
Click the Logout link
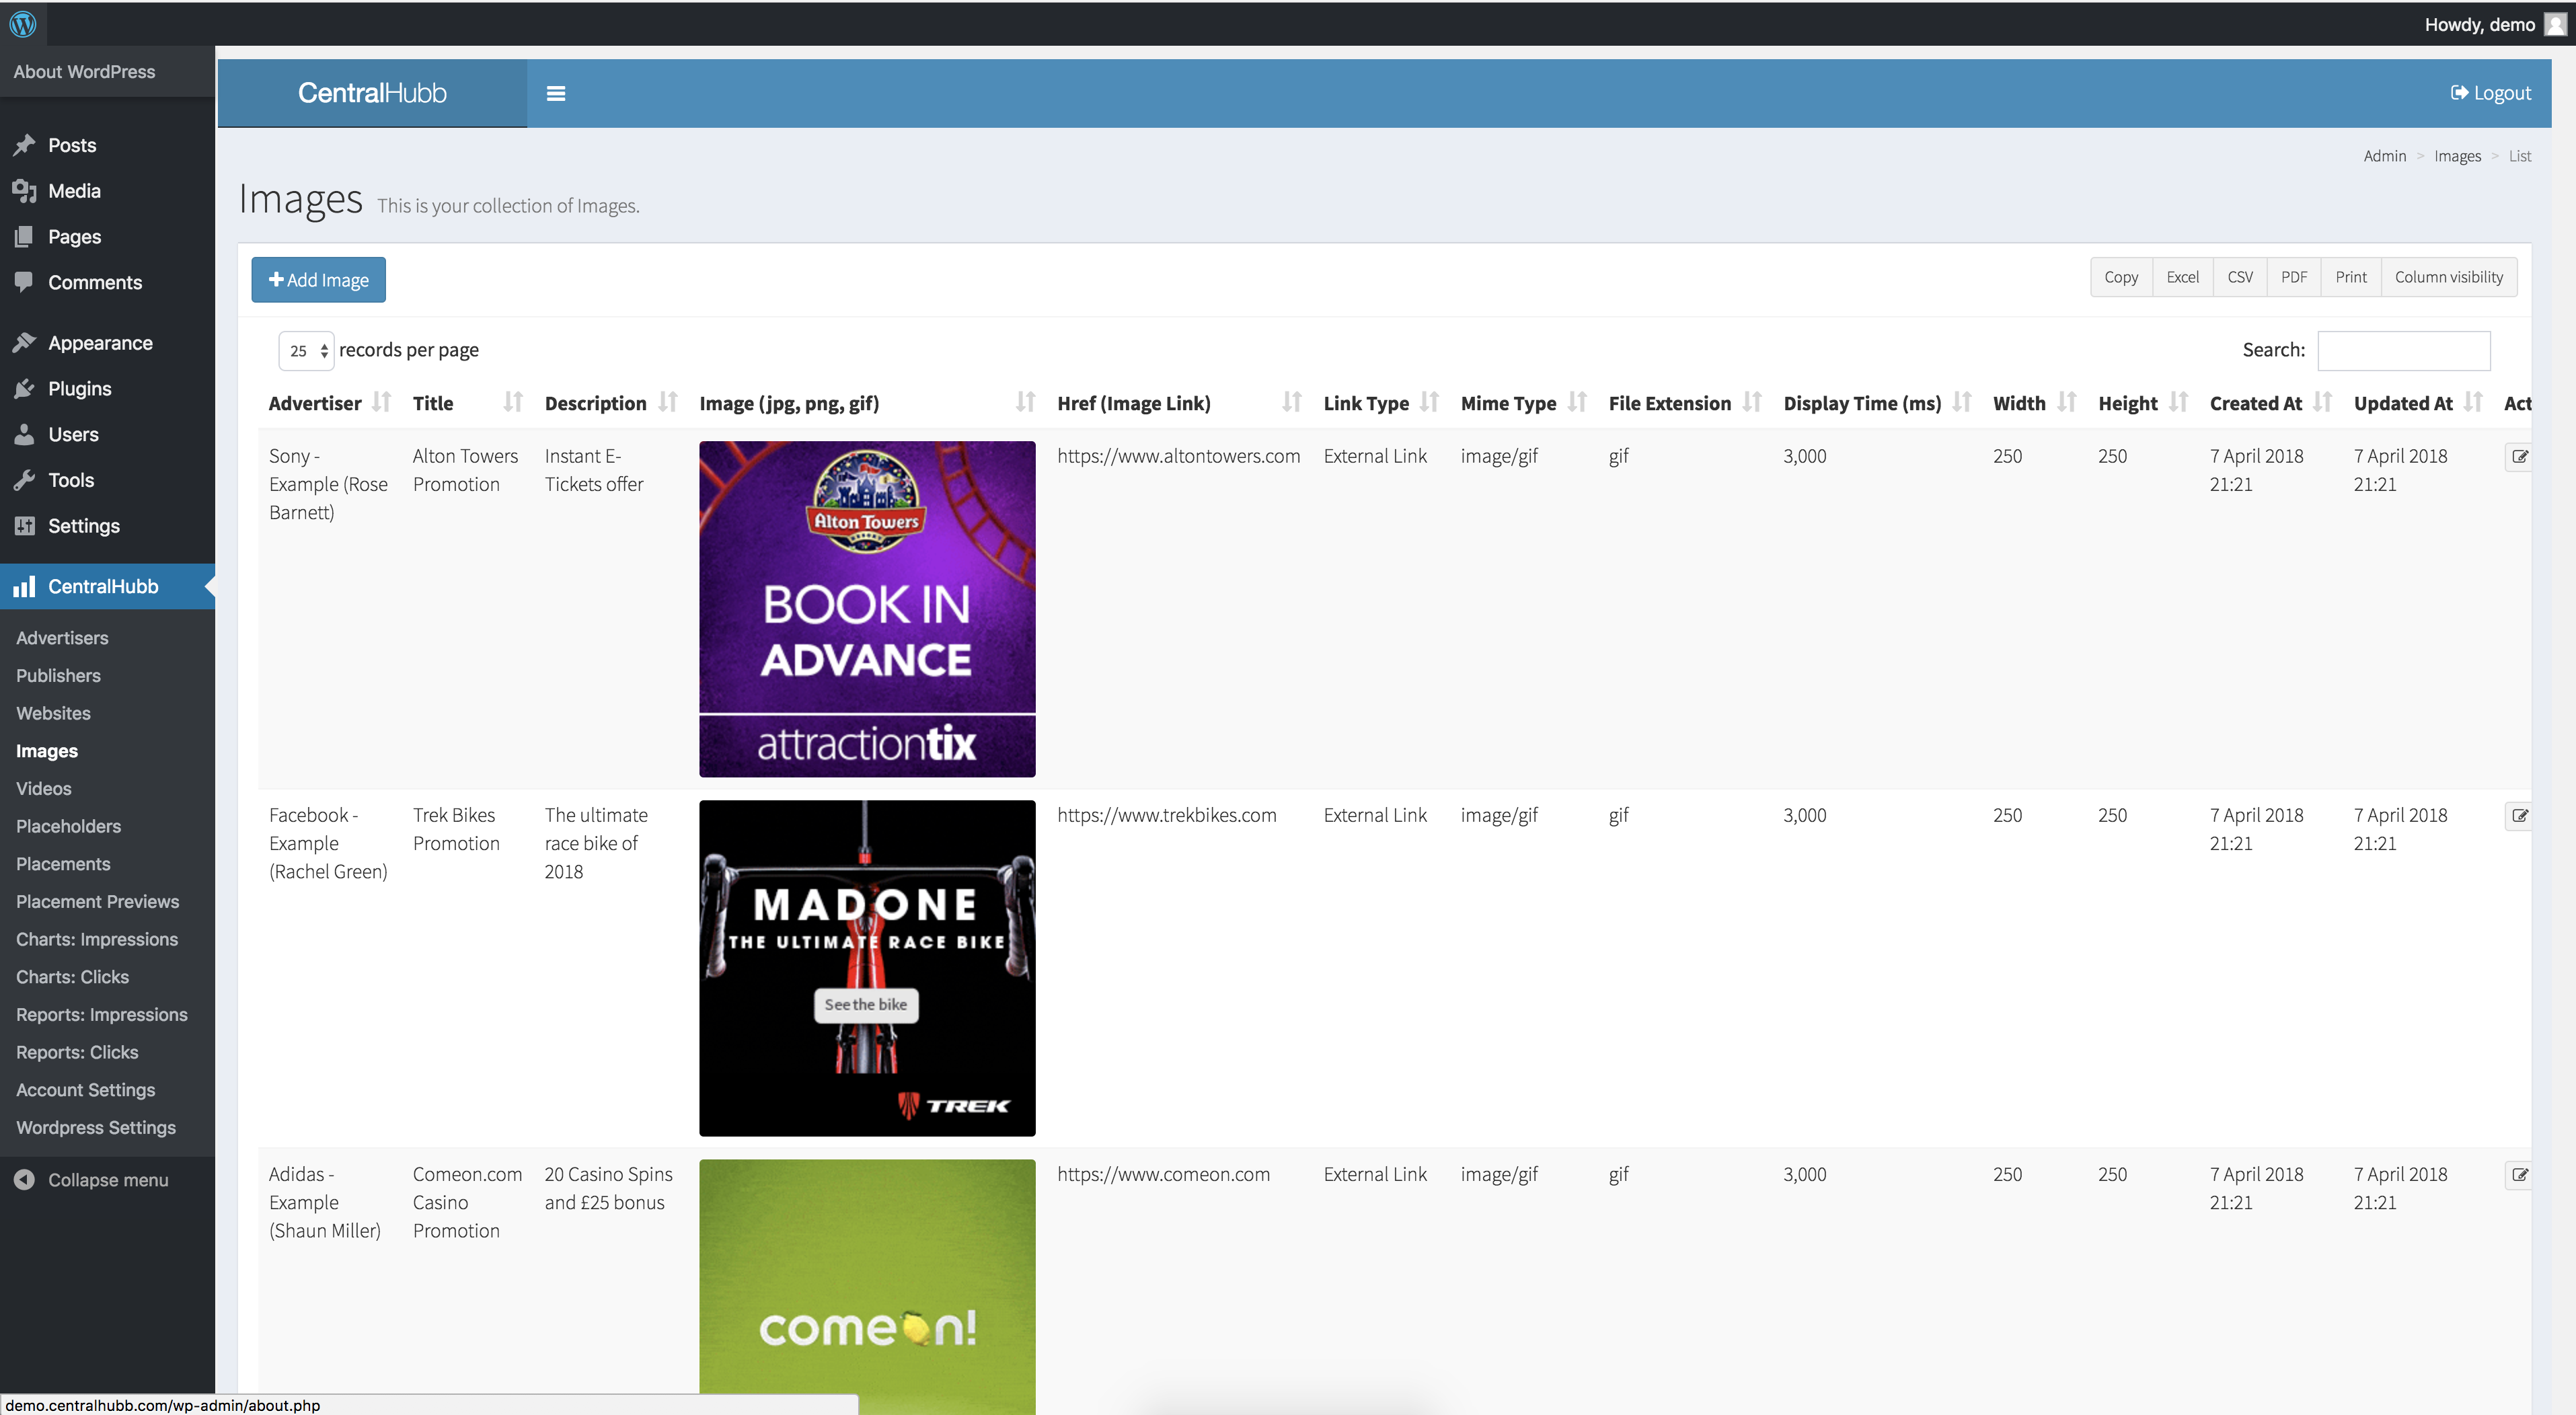click(2490, 93)
